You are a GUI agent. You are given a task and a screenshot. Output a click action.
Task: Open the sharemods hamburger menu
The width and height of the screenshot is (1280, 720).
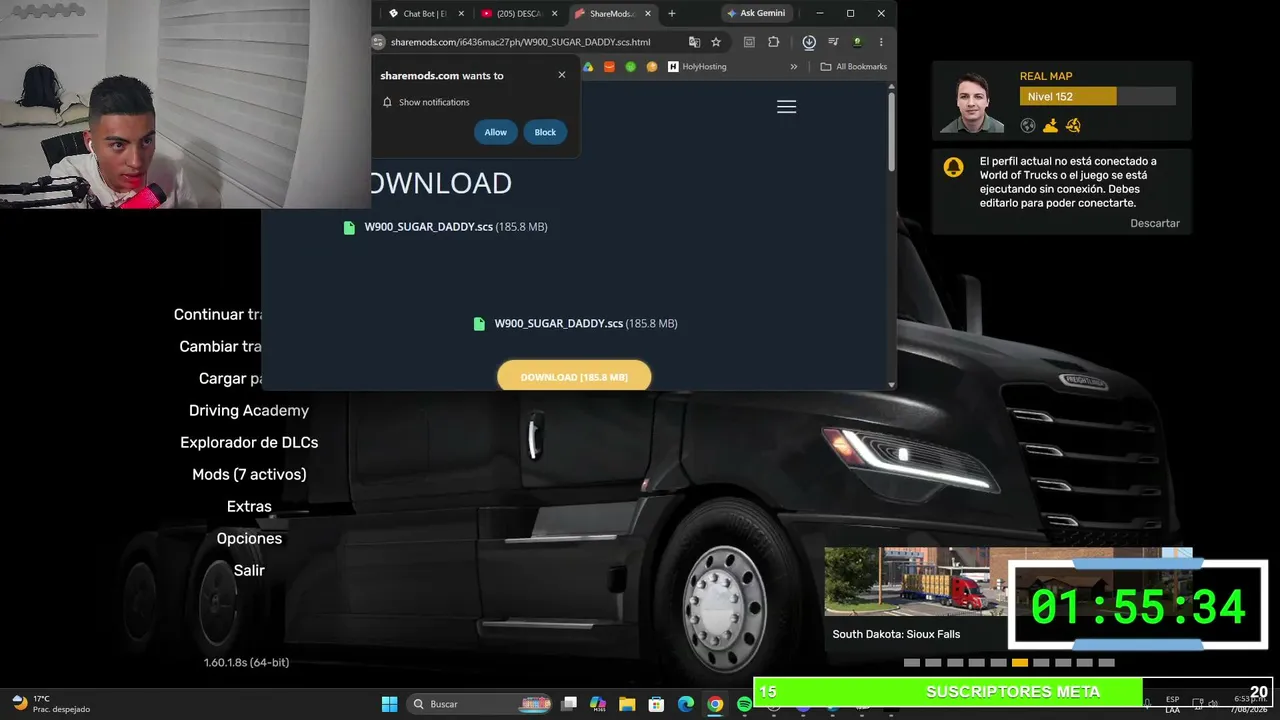[x=786, y=107]
